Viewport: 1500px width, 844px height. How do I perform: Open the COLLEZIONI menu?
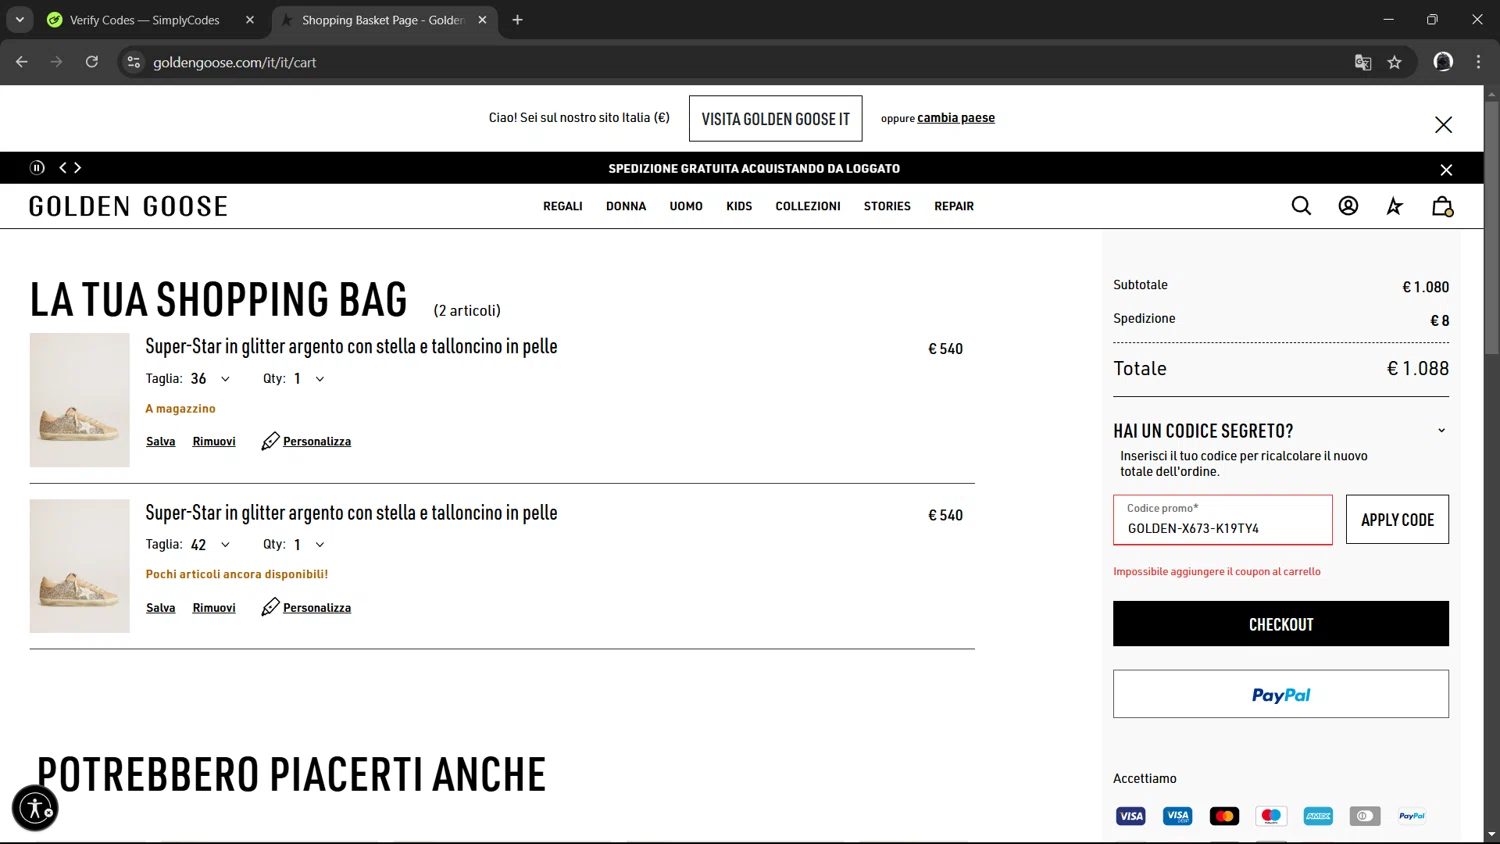tap(808, 206)
